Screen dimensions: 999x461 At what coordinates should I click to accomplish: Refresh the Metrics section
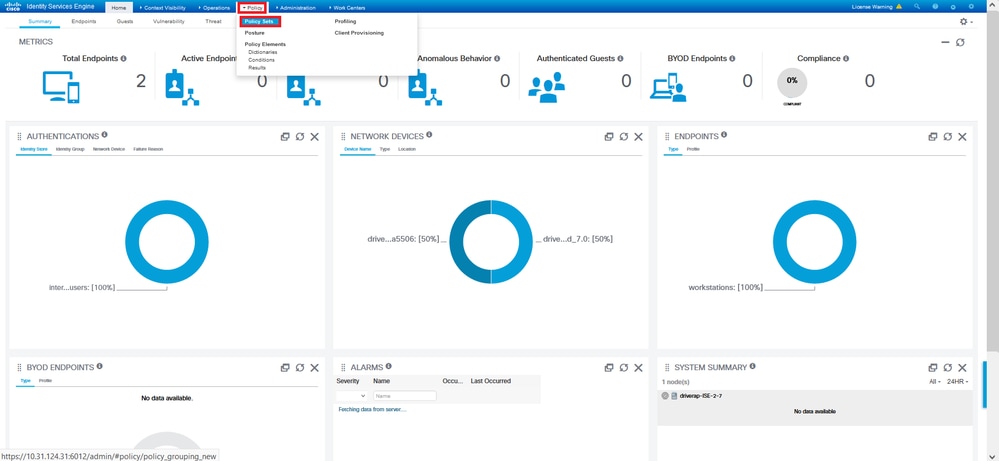point(960,42)
